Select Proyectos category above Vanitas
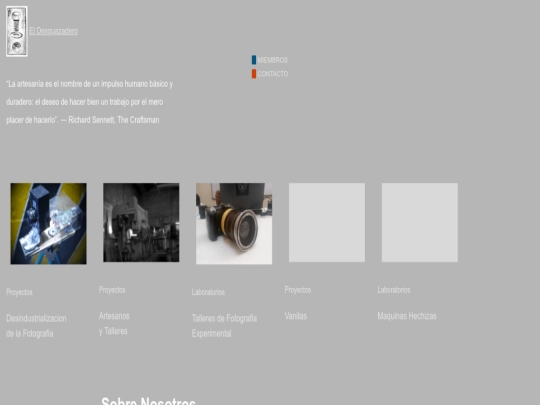The image size is (540, 405). 298,290
